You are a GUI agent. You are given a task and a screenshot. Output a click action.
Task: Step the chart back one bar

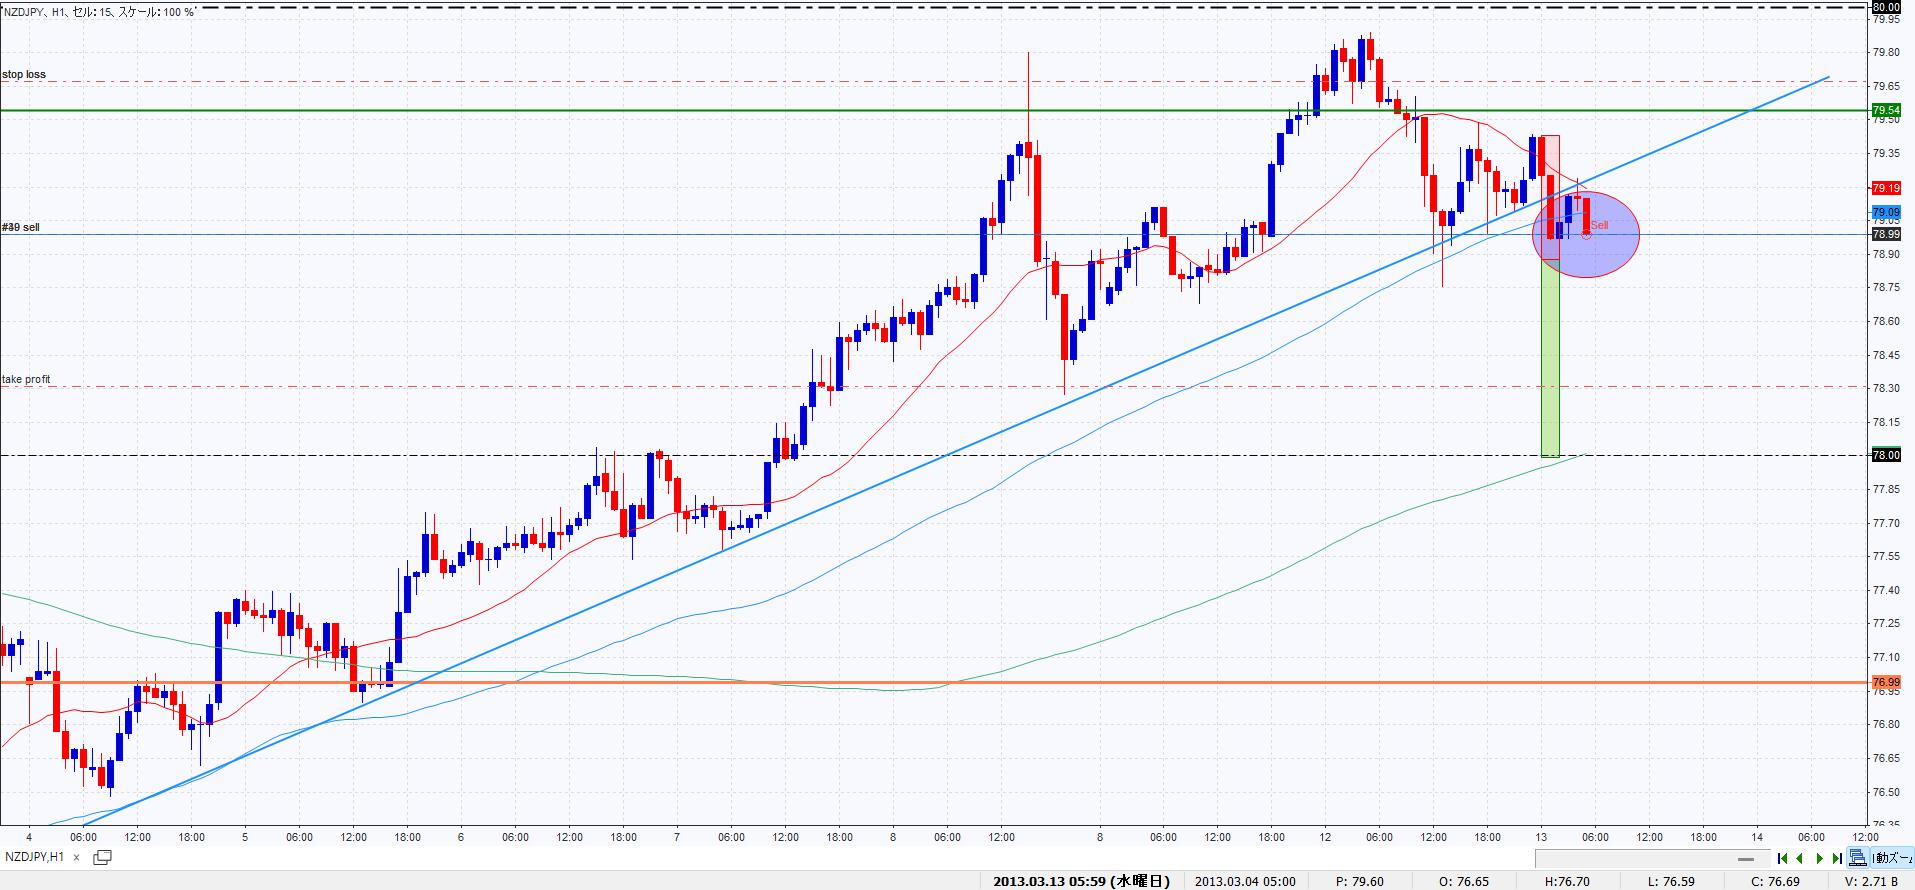1800,858
